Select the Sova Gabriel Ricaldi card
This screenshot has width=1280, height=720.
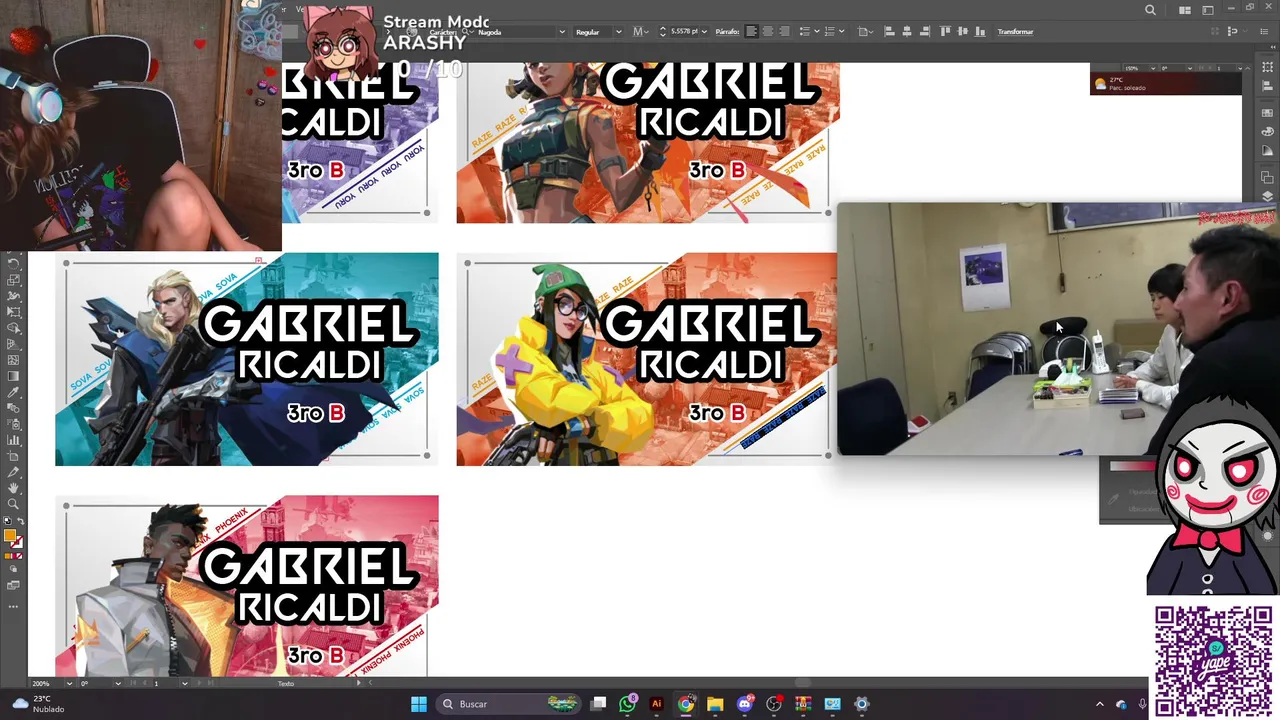(246, 359)
